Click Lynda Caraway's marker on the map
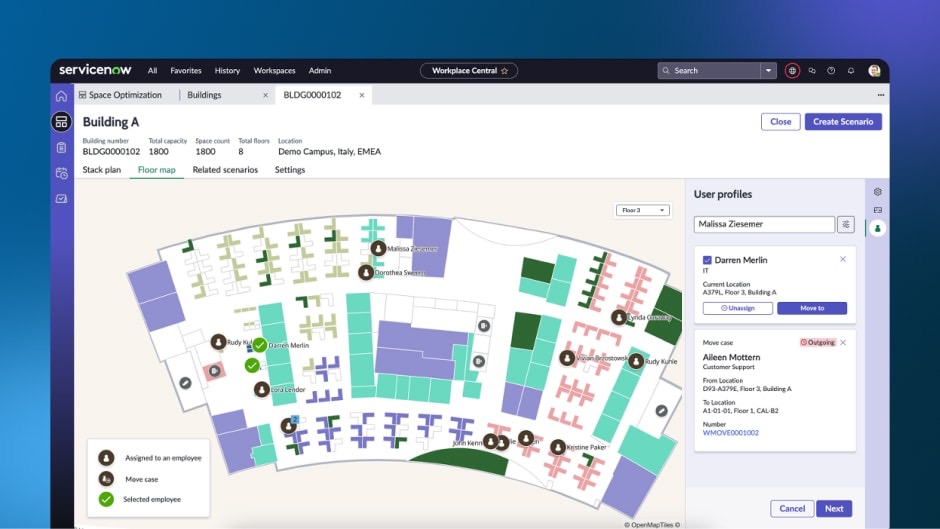This screenshot has width=940, height=529. (x=619, y=317)
